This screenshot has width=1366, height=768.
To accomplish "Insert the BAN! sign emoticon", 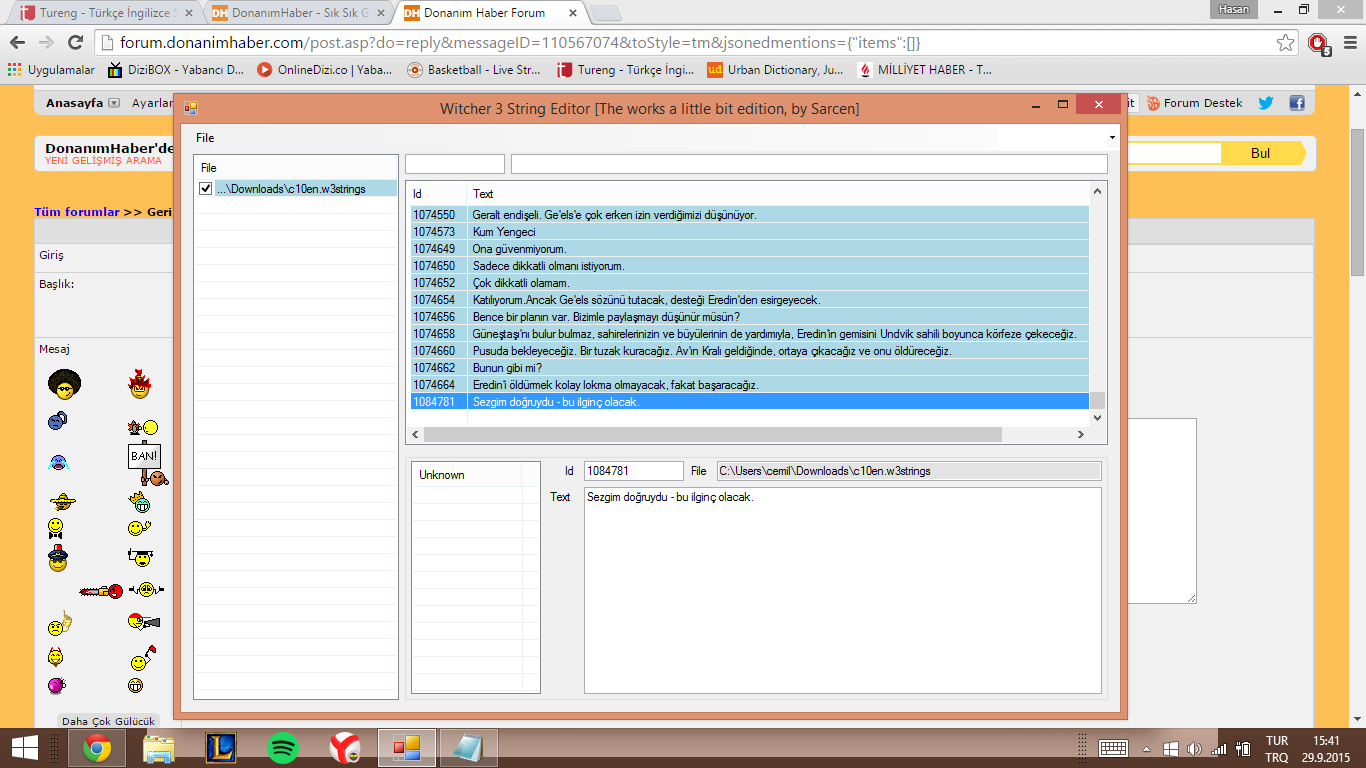I will 146,463.
